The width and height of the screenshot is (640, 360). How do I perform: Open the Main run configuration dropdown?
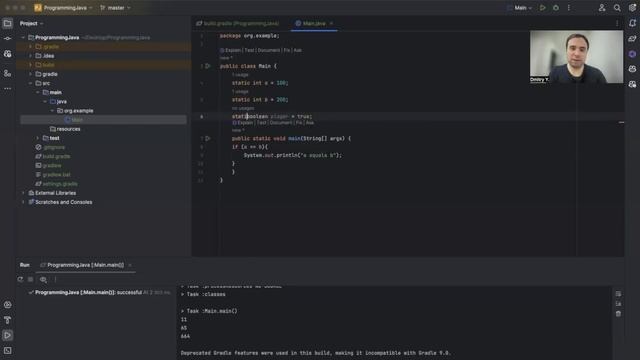[520, 8]
